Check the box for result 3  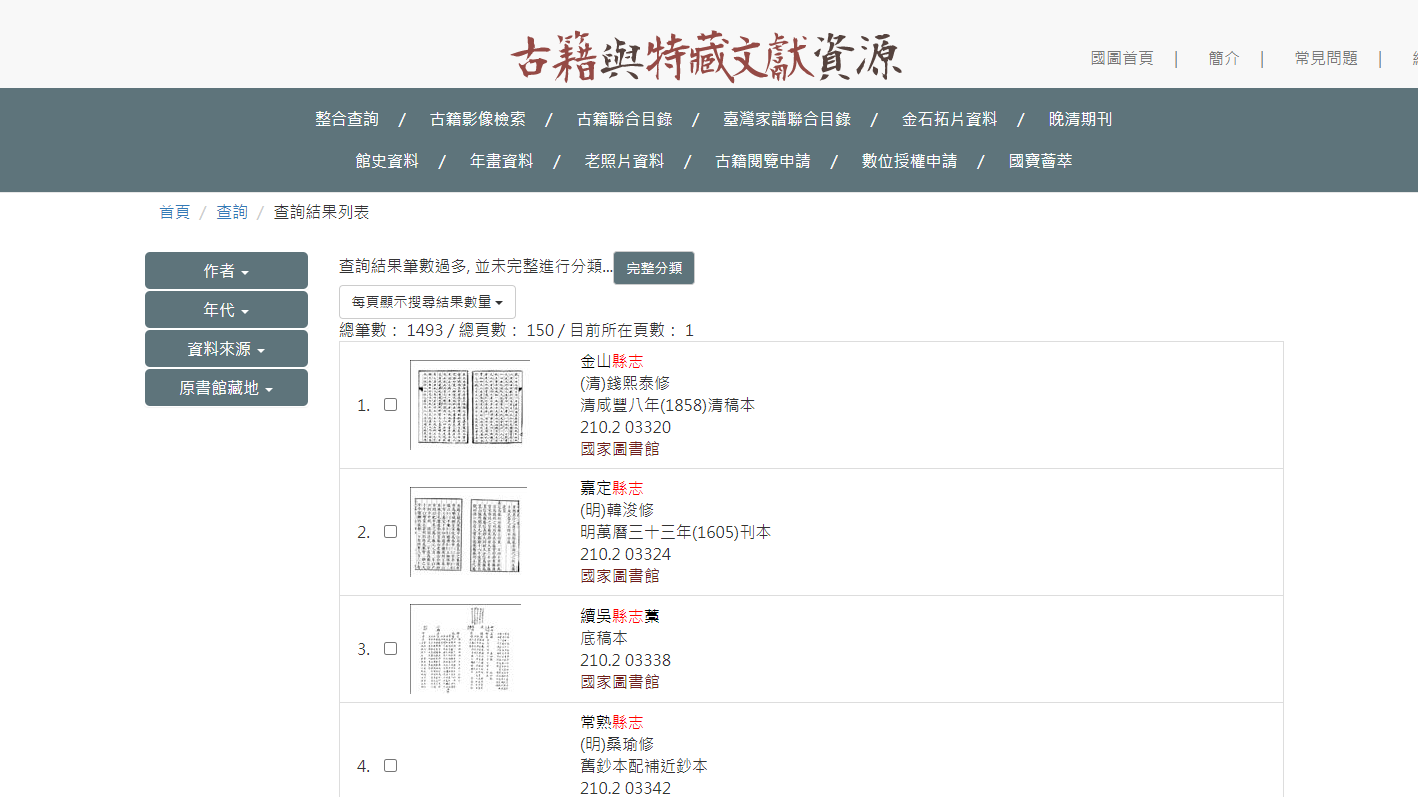tap(391, 649)
